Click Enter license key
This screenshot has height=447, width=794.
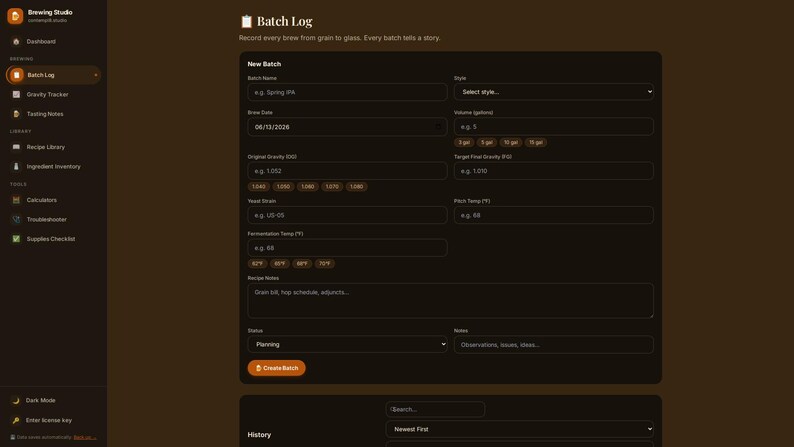pyautogui.click(x=53, y=420)
